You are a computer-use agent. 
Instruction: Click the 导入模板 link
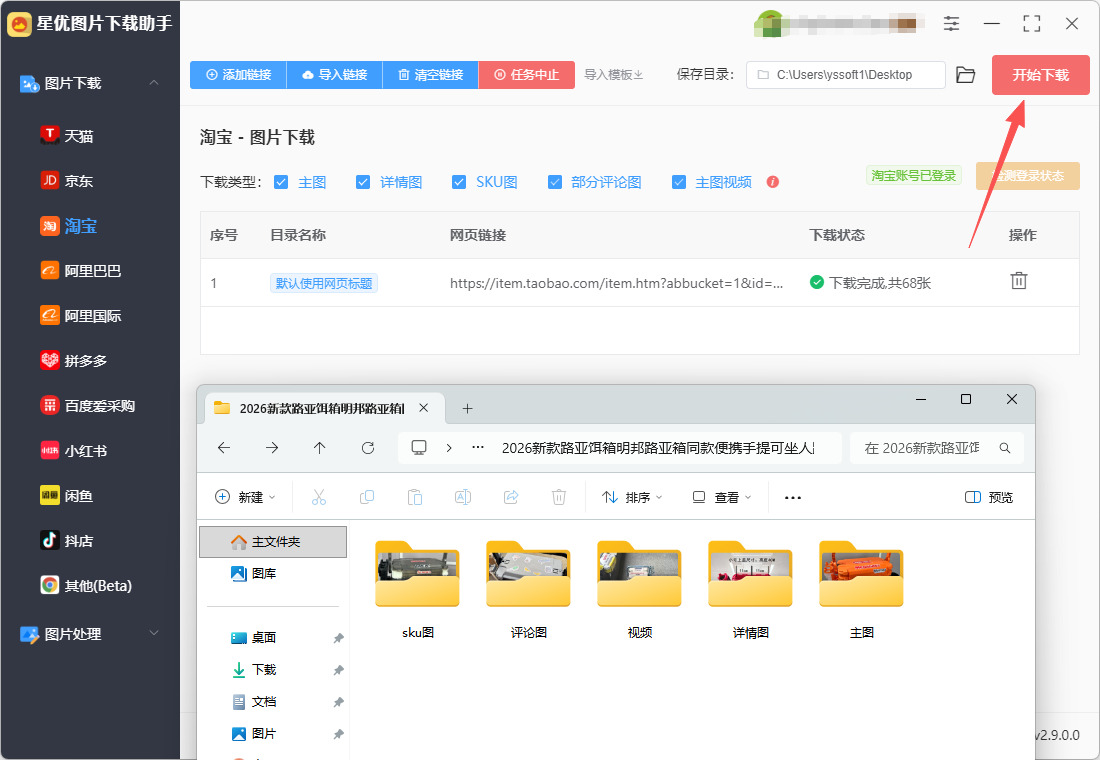pyautogui.click(x=614, y=74)
